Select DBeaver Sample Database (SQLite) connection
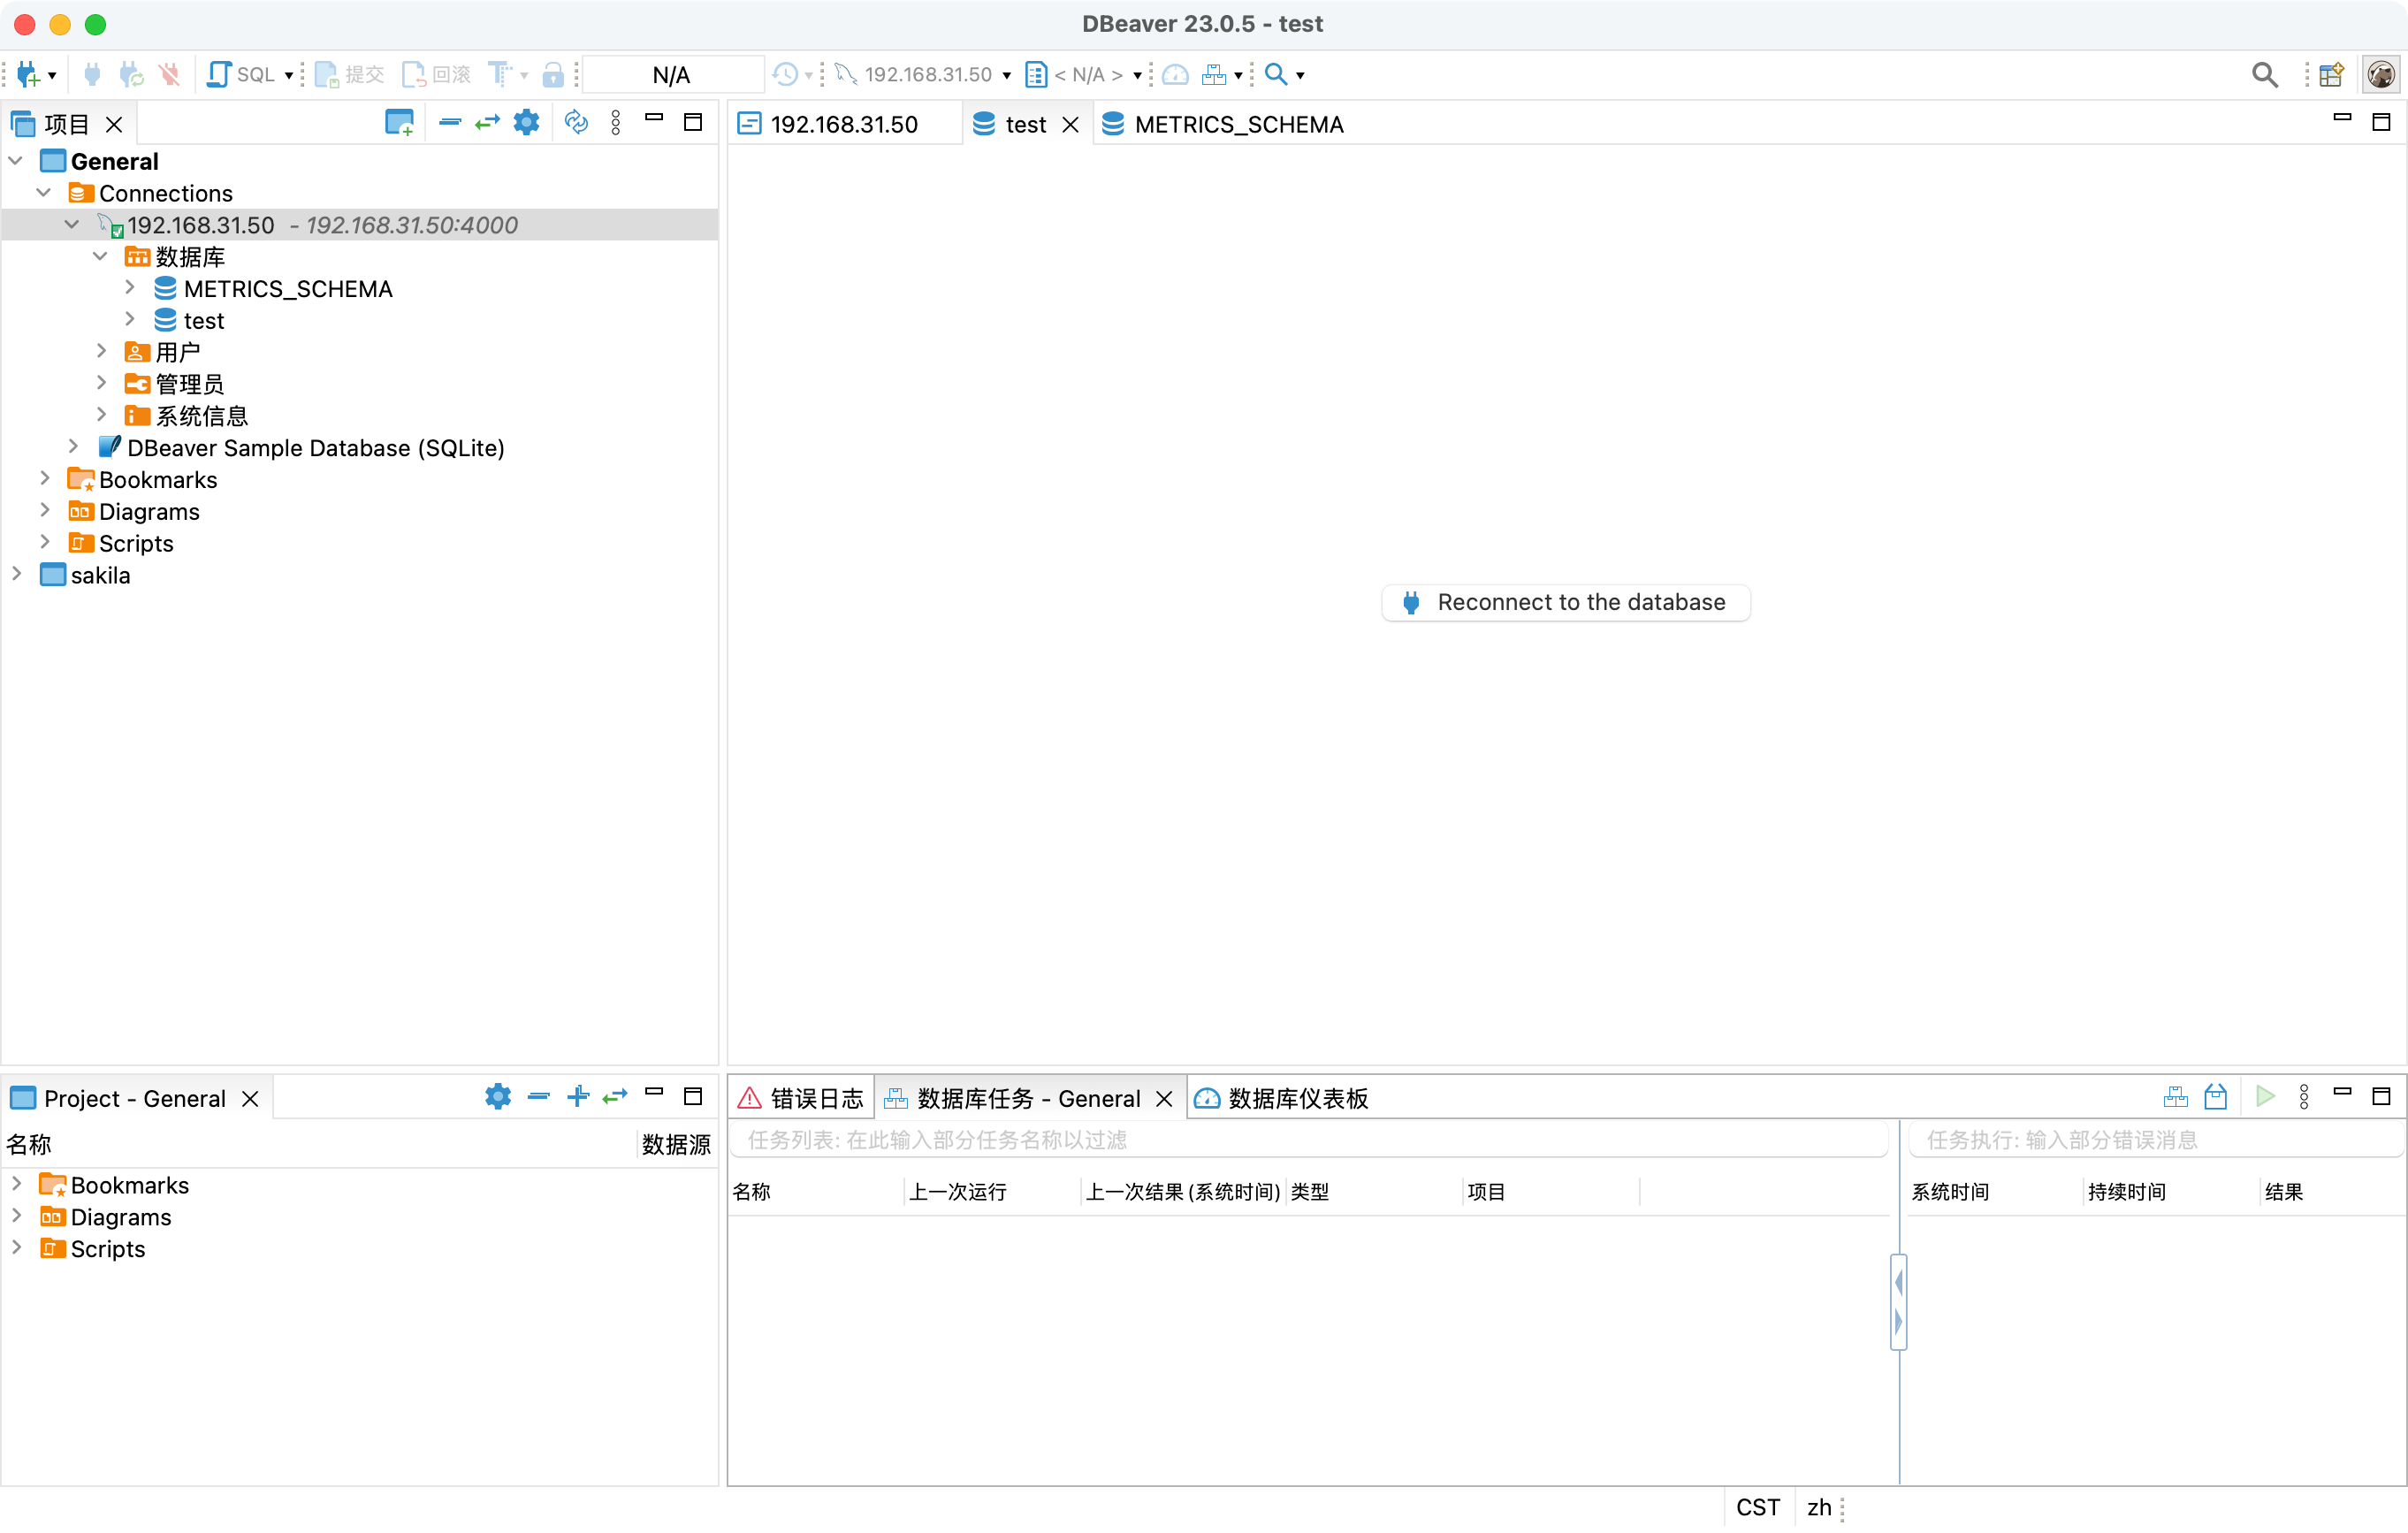 pos(315,448)
